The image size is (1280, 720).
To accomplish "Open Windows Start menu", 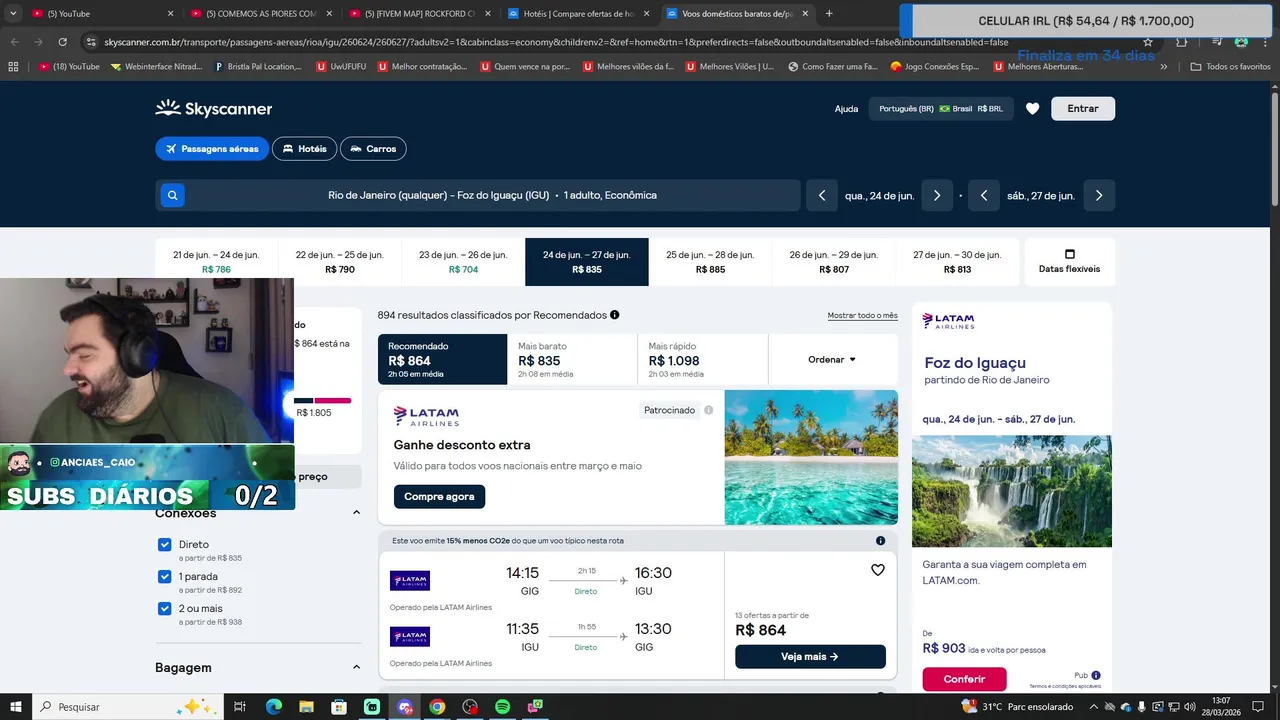I will [x=17, y=707].
